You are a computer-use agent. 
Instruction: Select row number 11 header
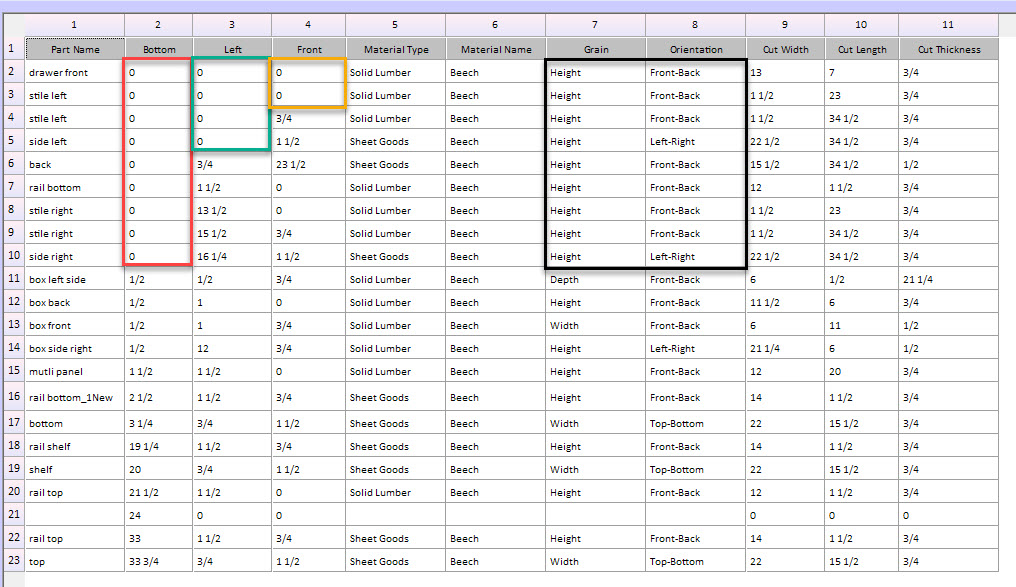[14, 279]
